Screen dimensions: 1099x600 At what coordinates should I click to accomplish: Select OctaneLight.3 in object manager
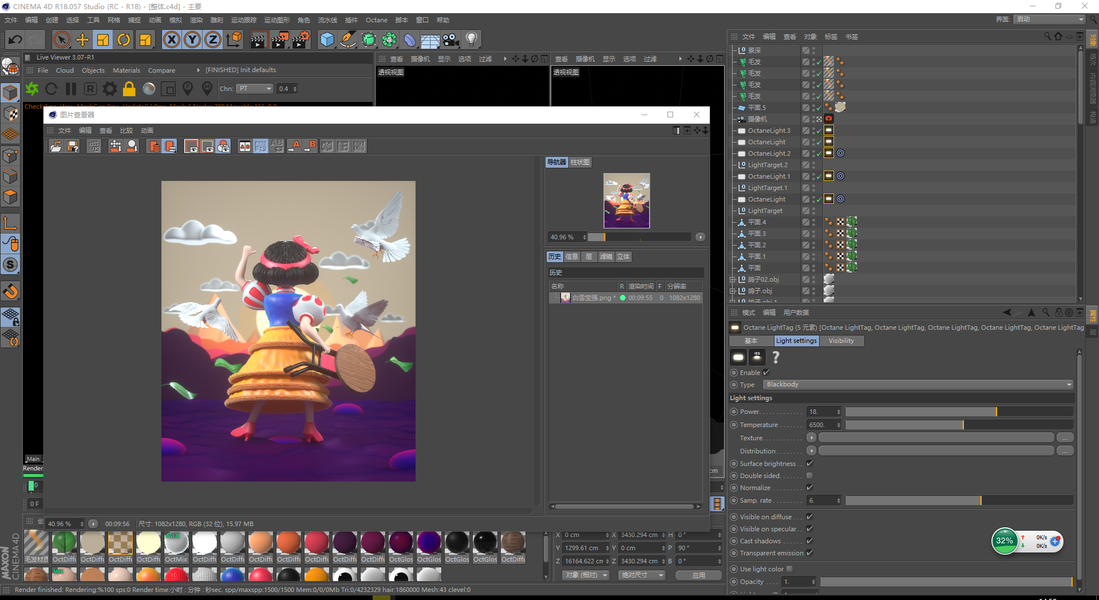point(768,130)
